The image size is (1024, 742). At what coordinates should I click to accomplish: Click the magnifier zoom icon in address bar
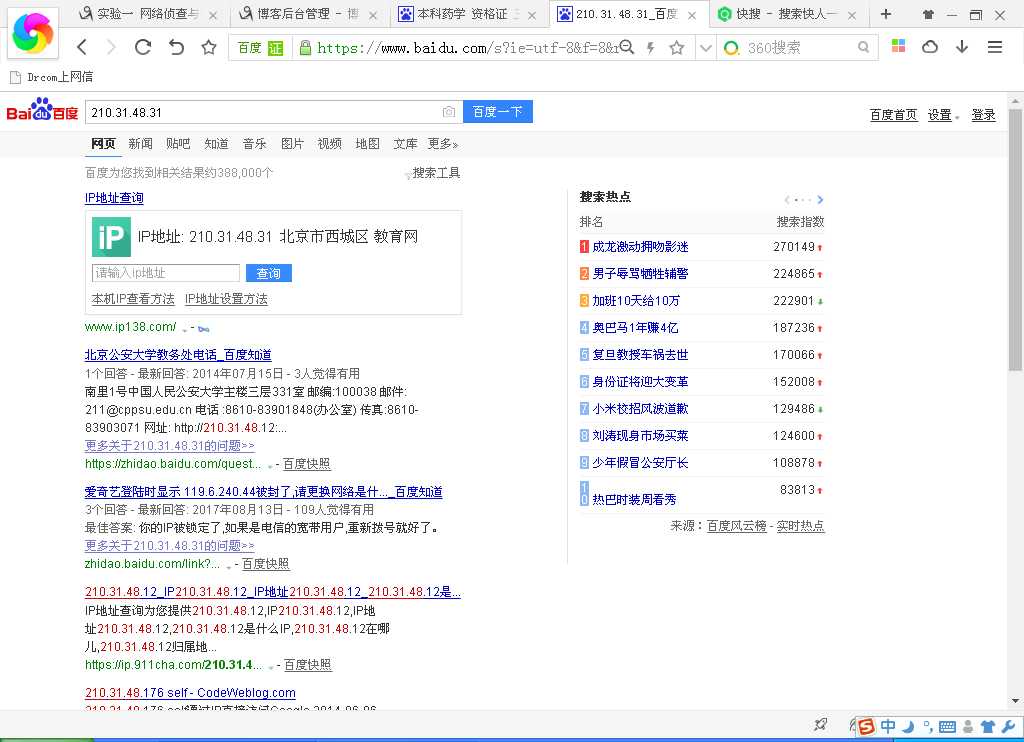[x=626, y=46]
